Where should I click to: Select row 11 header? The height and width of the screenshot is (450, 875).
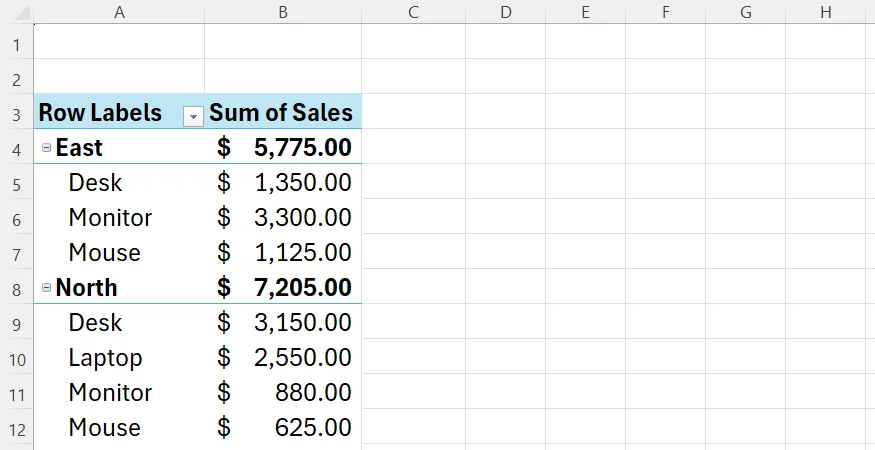[x=17, y=391]
